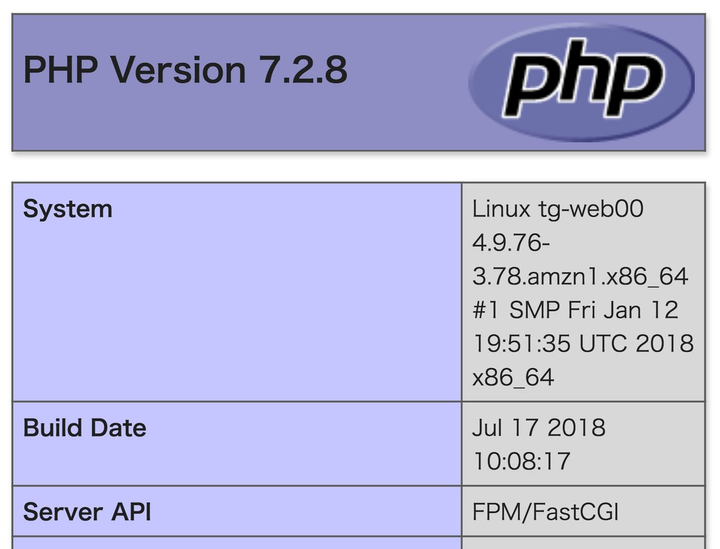Click the Server API row label
Screen dimensions: 720x549
pyautogui.click(x=87, y=512)
